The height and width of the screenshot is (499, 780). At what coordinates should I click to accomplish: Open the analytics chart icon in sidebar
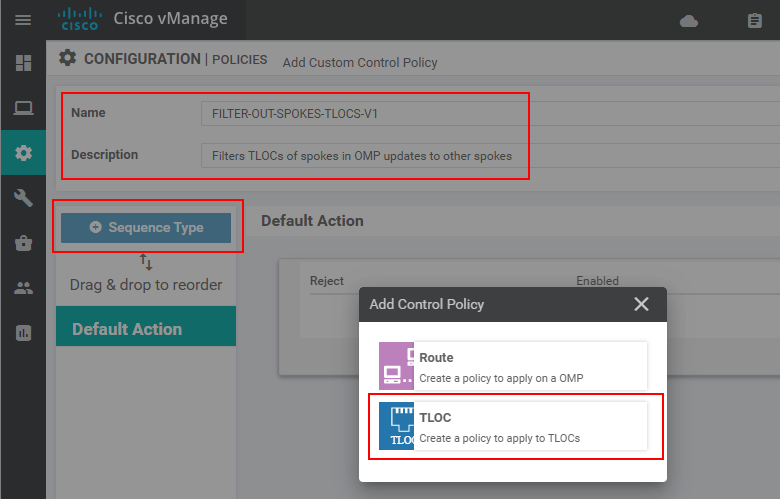(x=23, y=333)
